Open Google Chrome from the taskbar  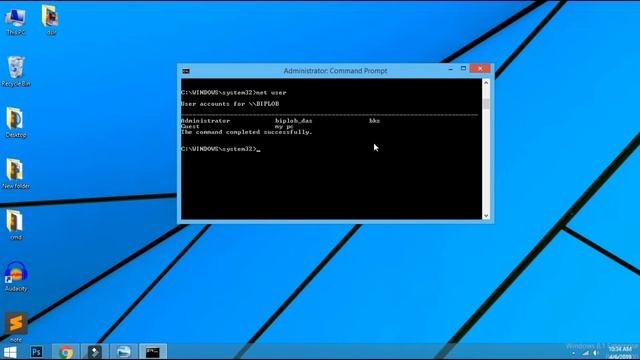pyautogui.click(x=66, y=352)
